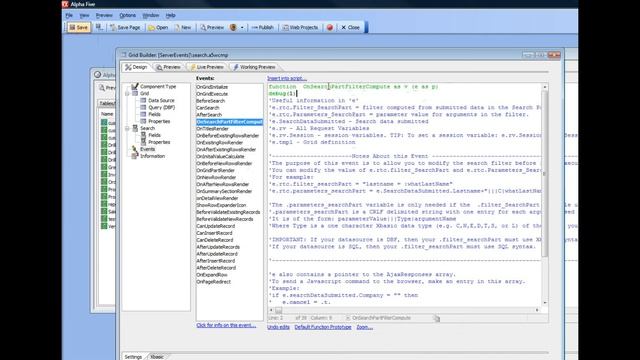Click the Open folder toolbar button

tap(158, 27)
